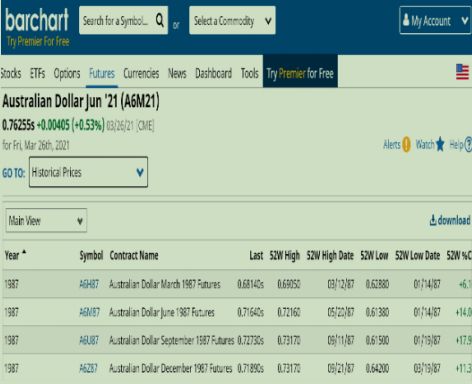Sort by the 52W High column header

(285, 256)
